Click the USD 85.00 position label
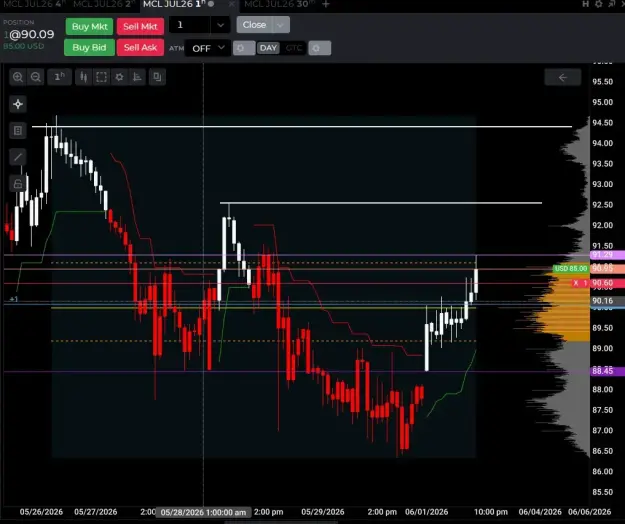 coord(571,269)
